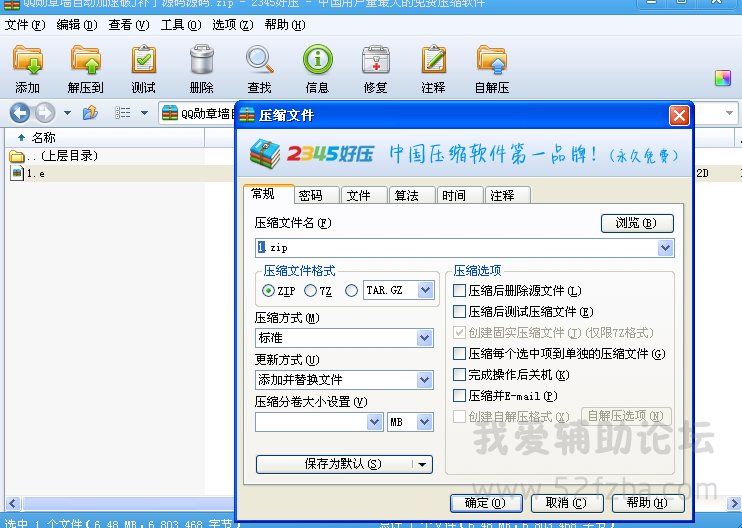Open the 信息 (Info) toolbar icon
Viewport: 742px width, 528px height.
(x=317, y=62)
